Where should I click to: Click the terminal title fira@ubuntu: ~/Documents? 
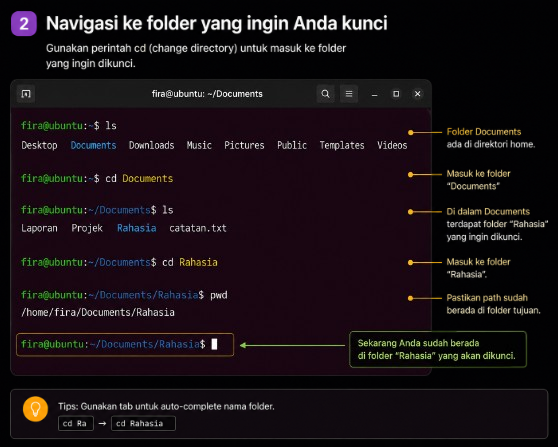pyautogui.click(x=207, y=94)
